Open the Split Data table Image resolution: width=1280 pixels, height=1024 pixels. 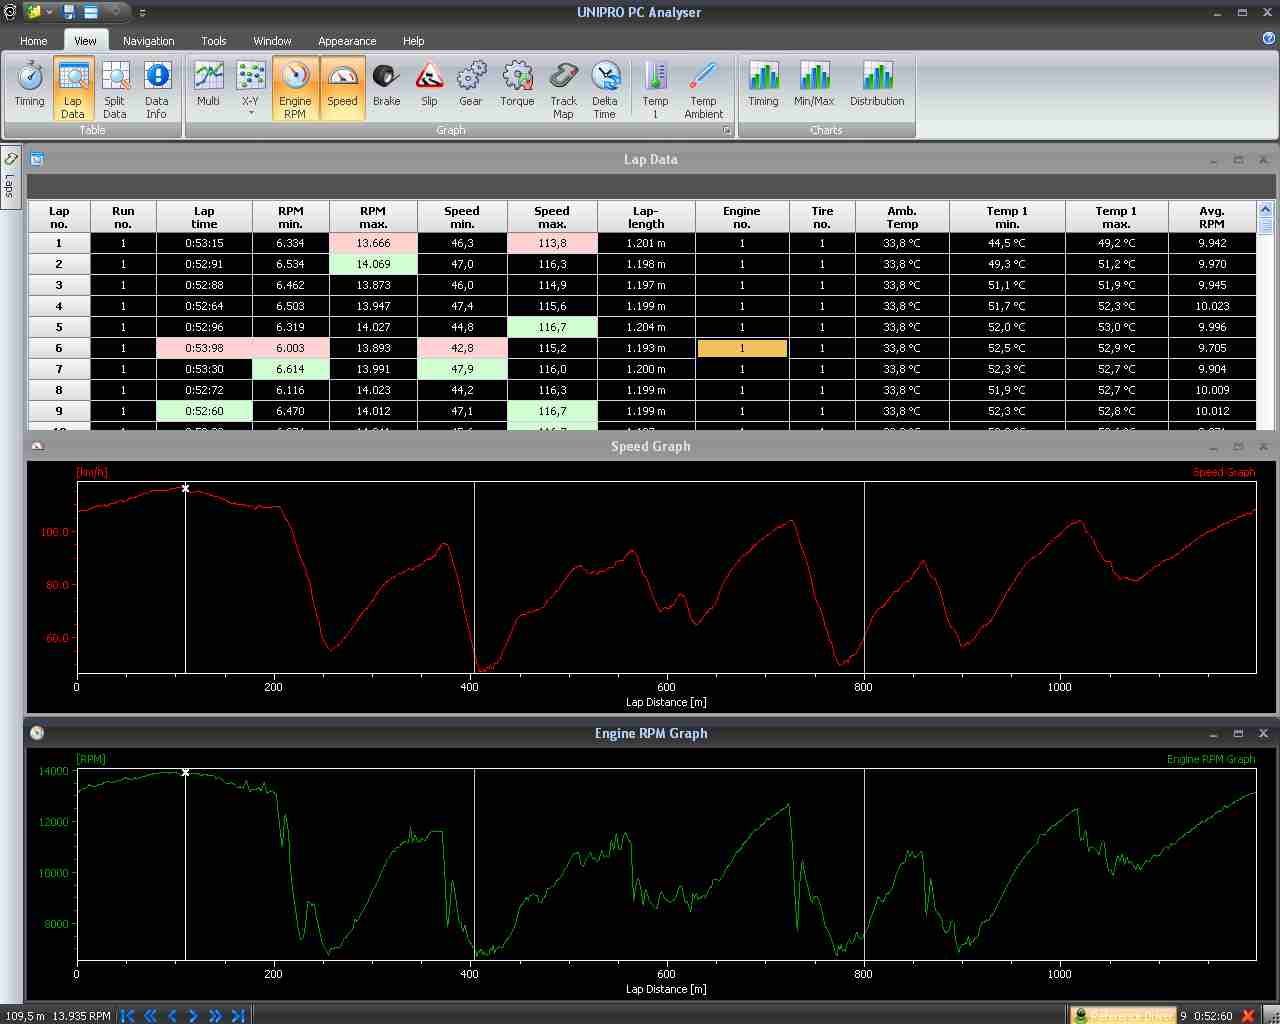point(115,88)
